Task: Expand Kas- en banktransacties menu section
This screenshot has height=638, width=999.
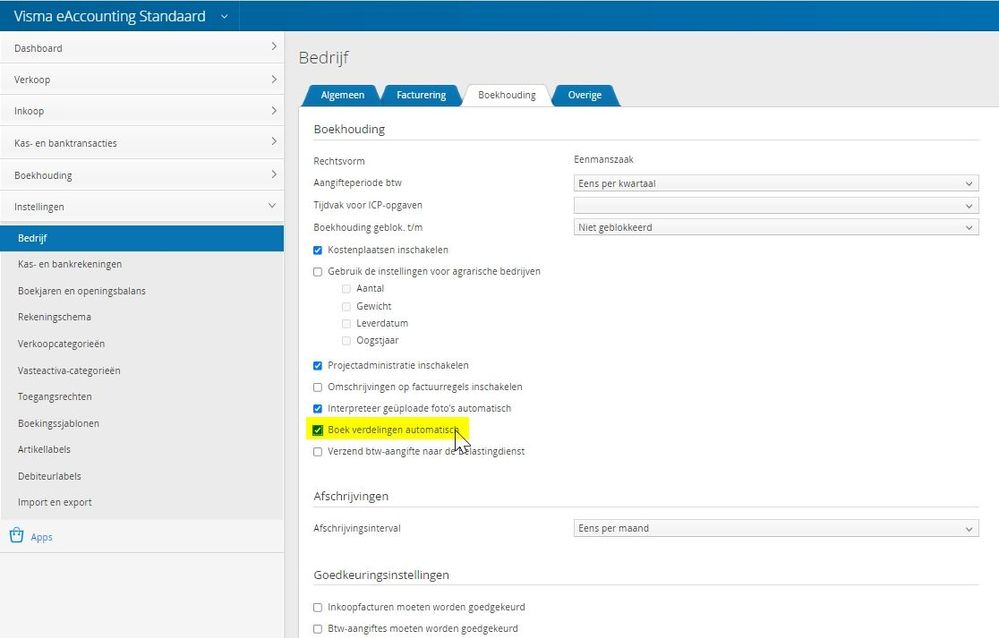Action: coord(142,143)
